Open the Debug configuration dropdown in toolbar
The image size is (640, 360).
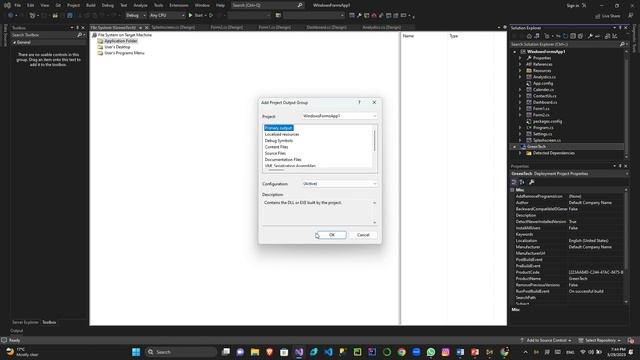click(136, 16)
